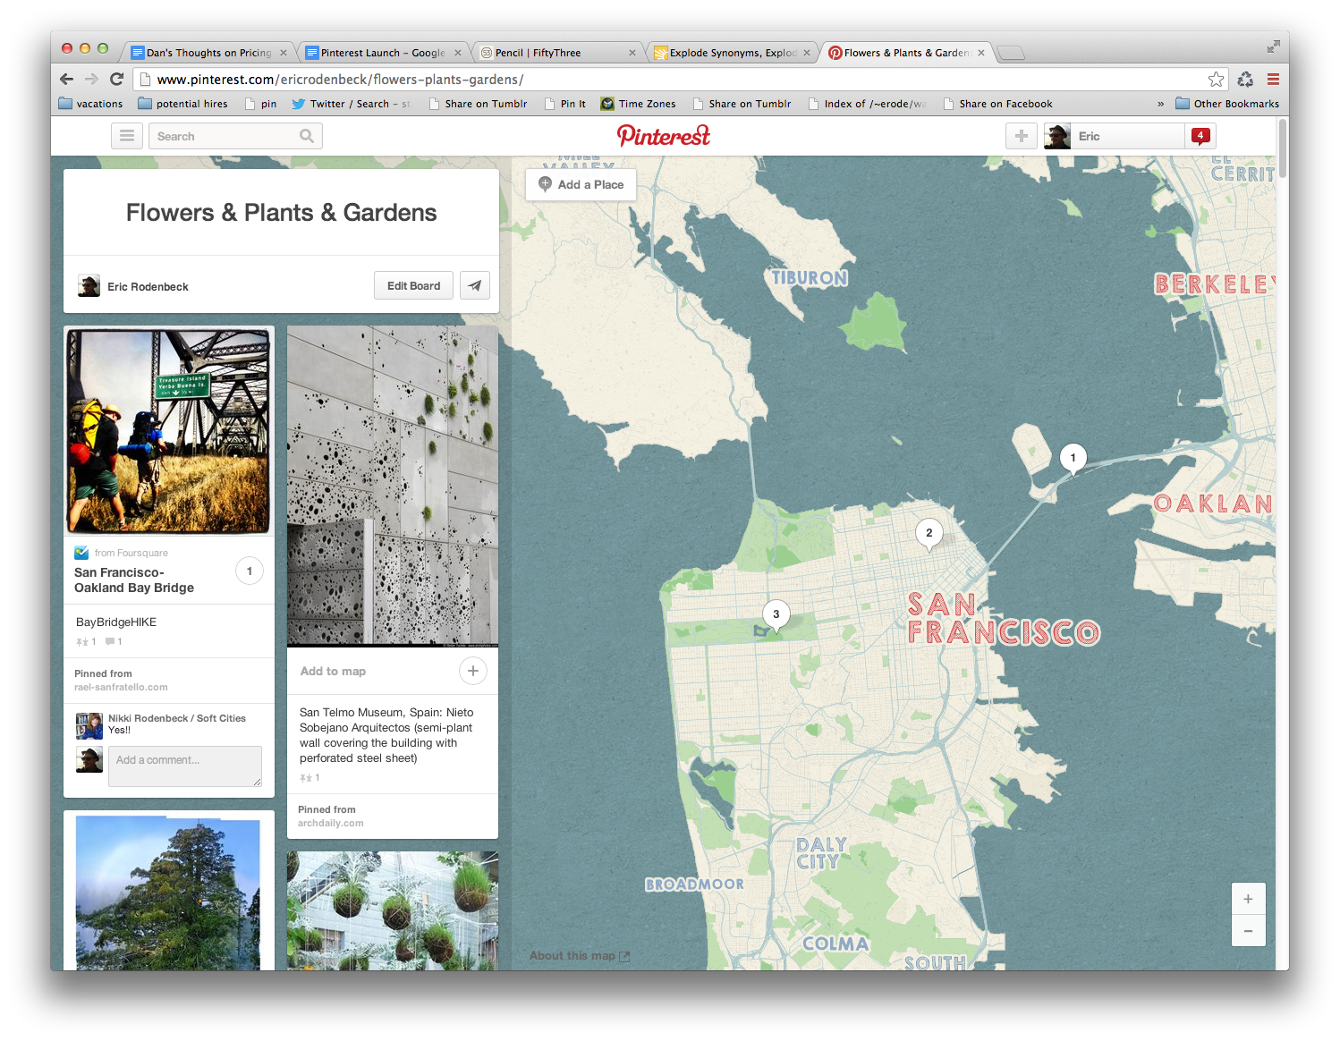Open notifications badge showing 4

pyautogui.click(x=1200, y=136)
